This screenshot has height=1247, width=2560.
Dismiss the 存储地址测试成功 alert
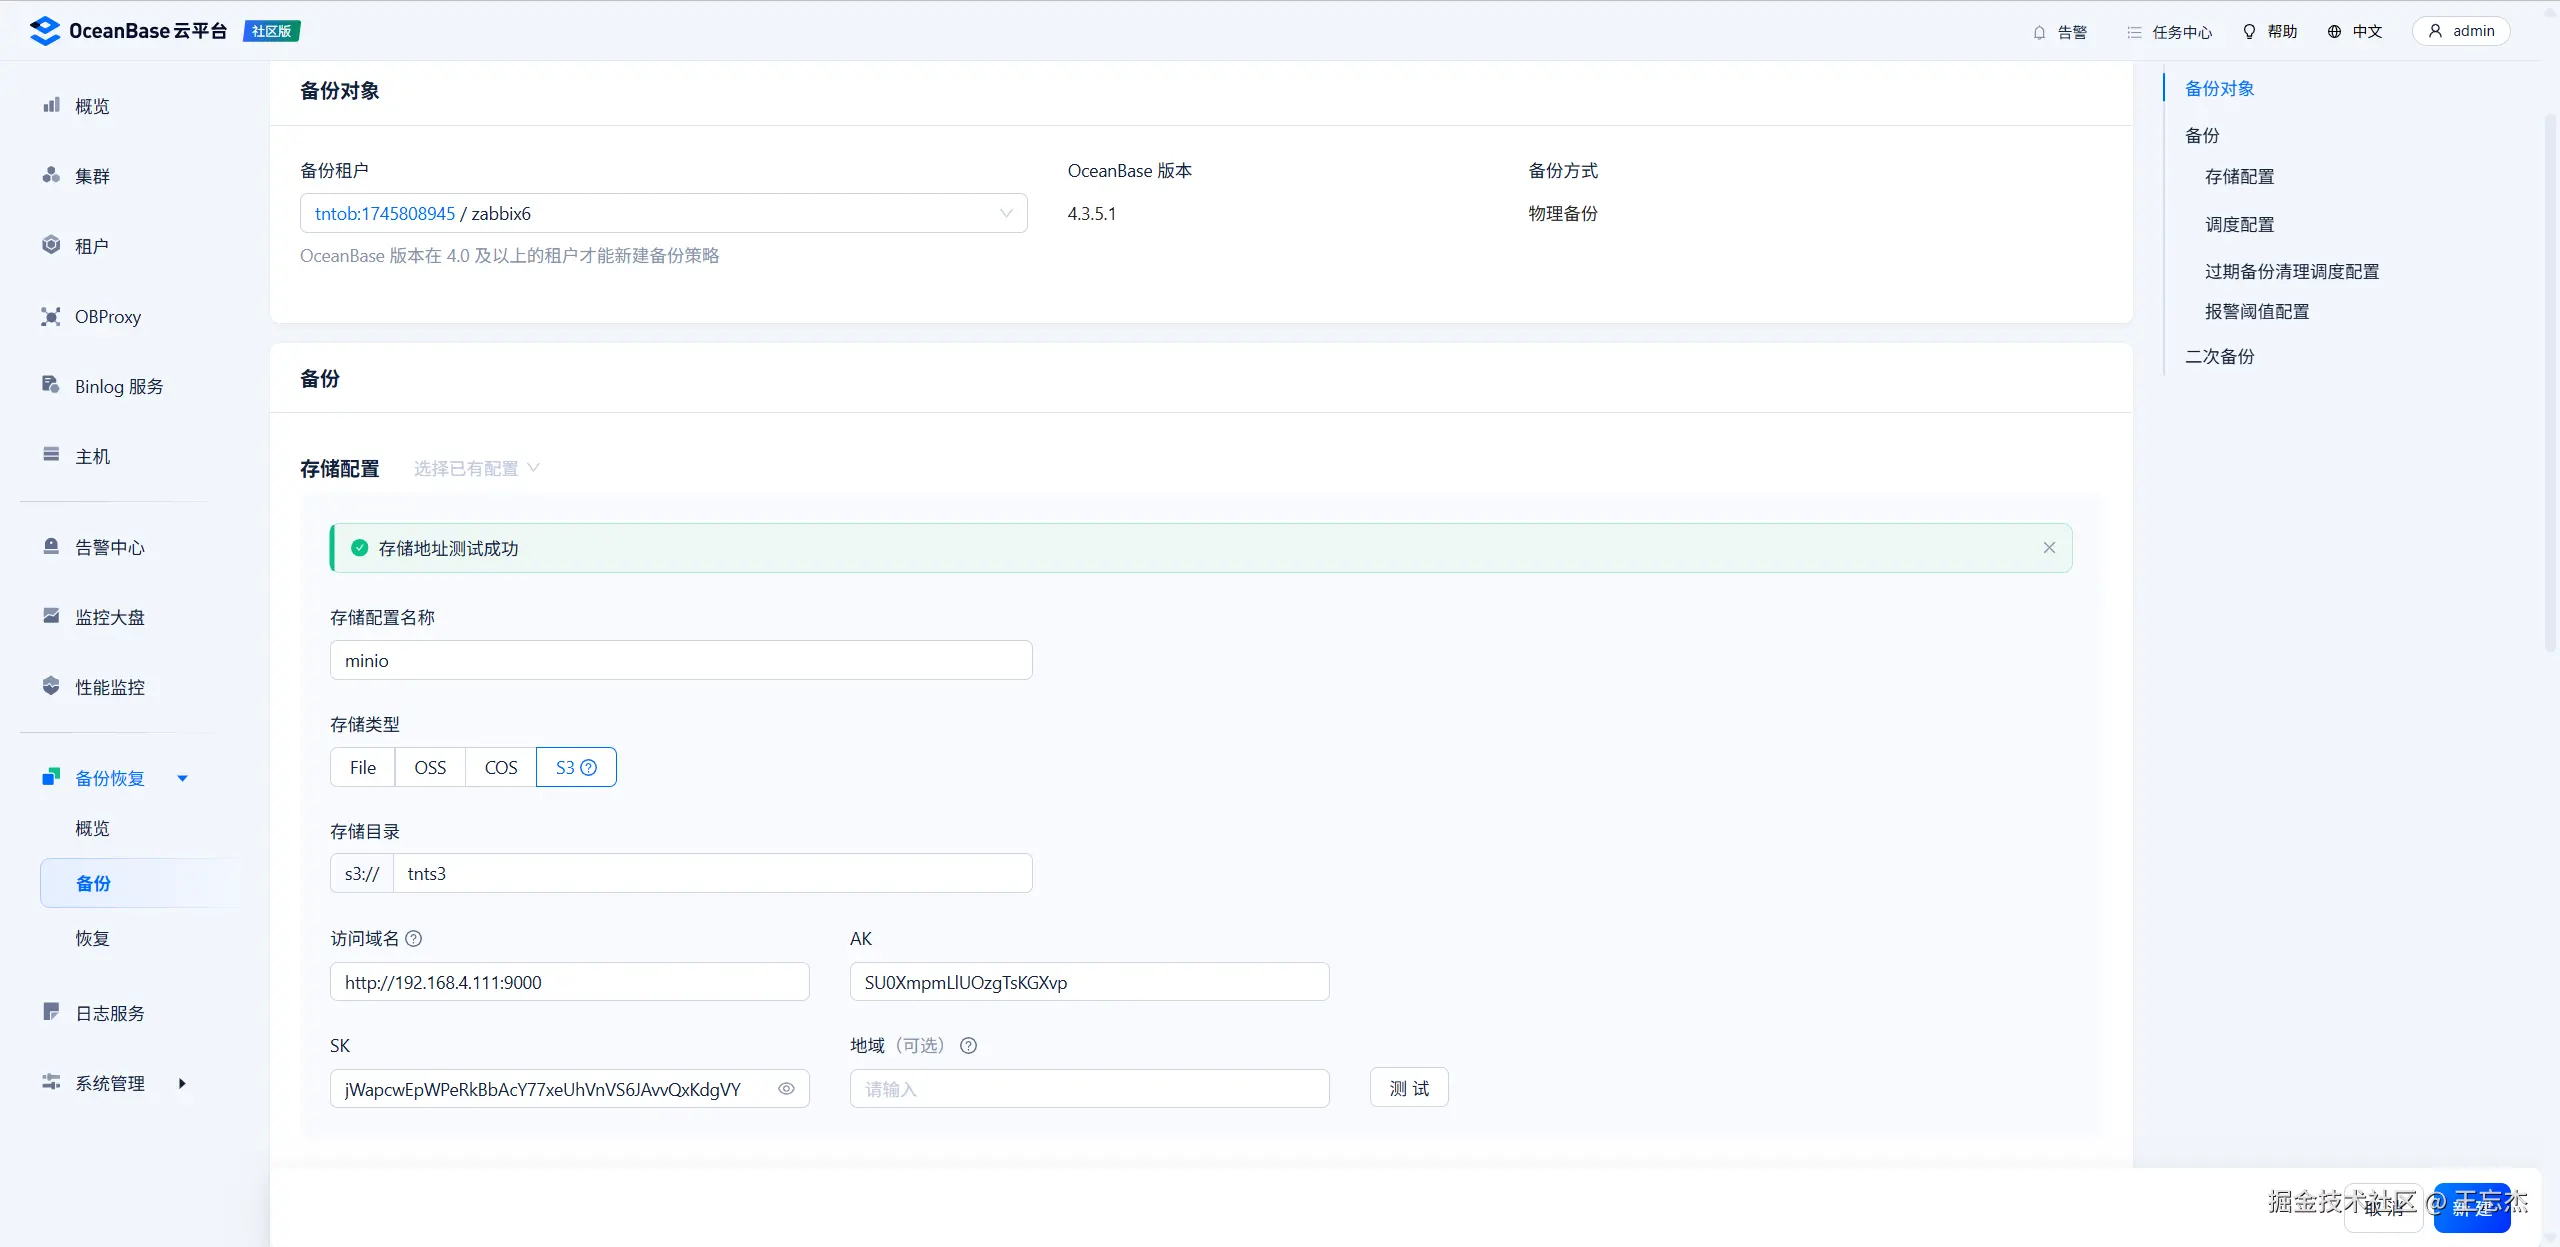(x=2049, y=548)
